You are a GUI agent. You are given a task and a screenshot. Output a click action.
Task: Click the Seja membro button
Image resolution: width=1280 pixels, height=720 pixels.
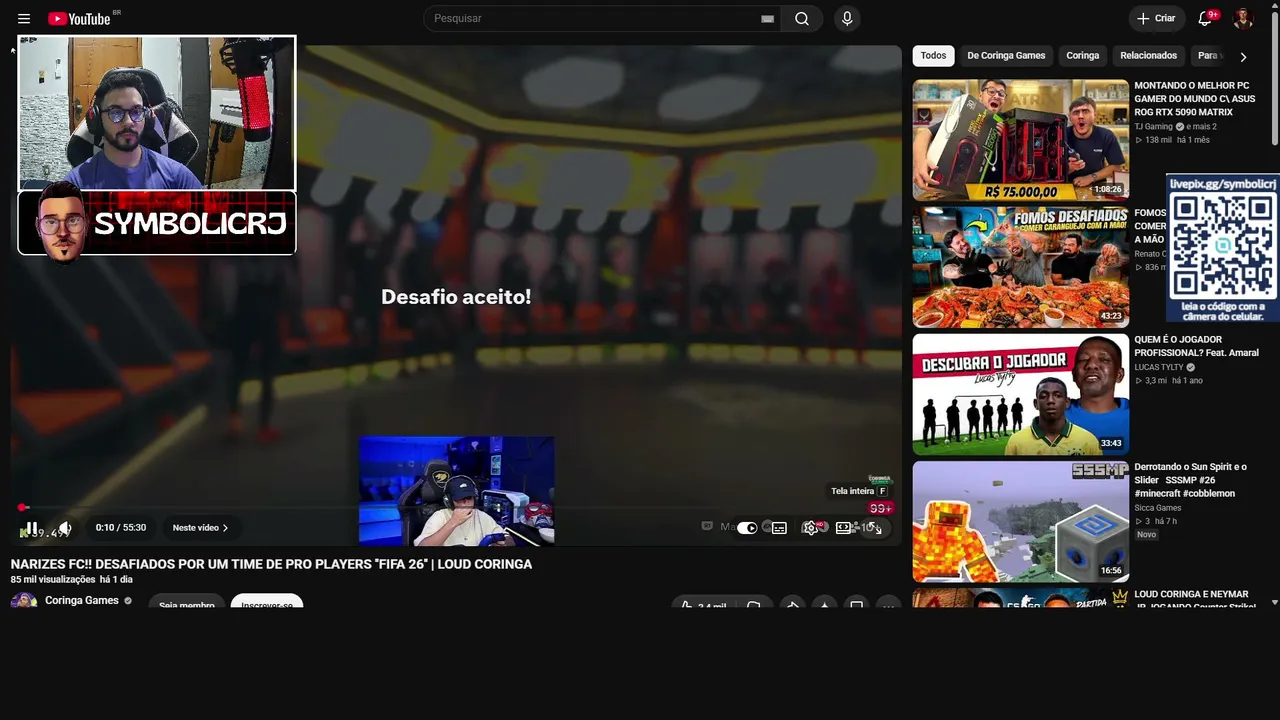(187, 602)
